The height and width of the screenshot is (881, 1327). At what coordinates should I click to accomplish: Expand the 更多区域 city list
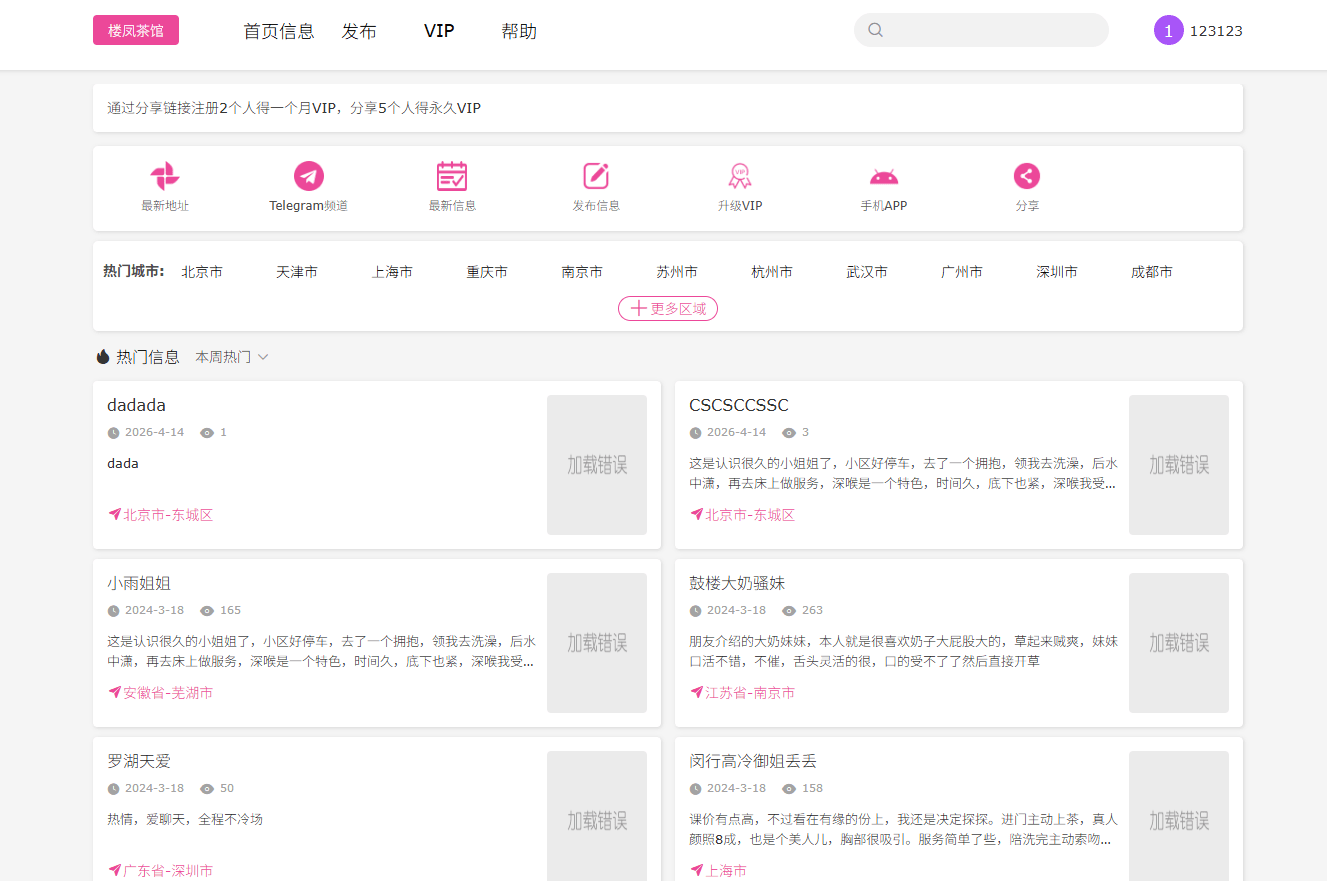coord(668,309)
